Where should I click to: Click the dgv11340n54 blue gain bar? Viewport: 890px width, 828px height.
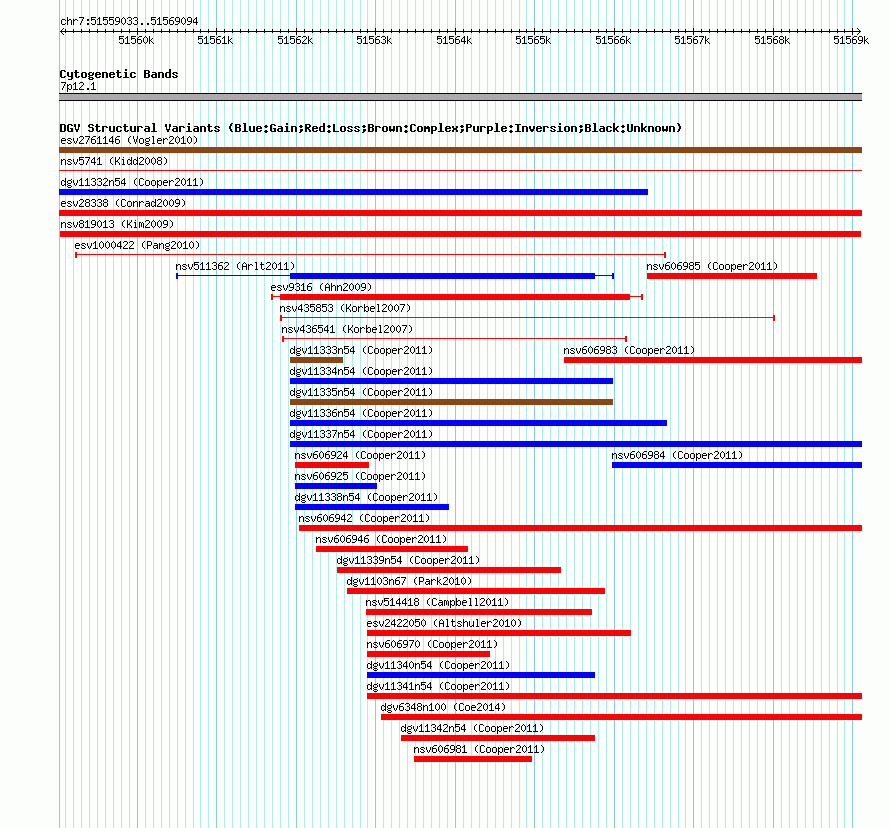(x=481, y=675)
